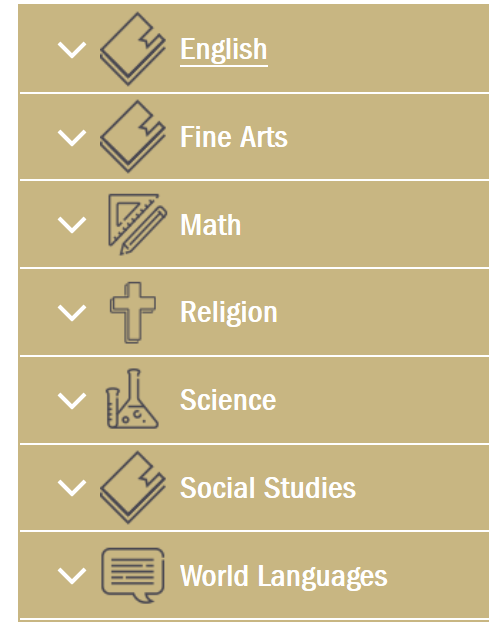Image resolution: width=489 pixels, height=629 pixels.
Task: Click the World Languages text label
Action: tap(284, 577)
